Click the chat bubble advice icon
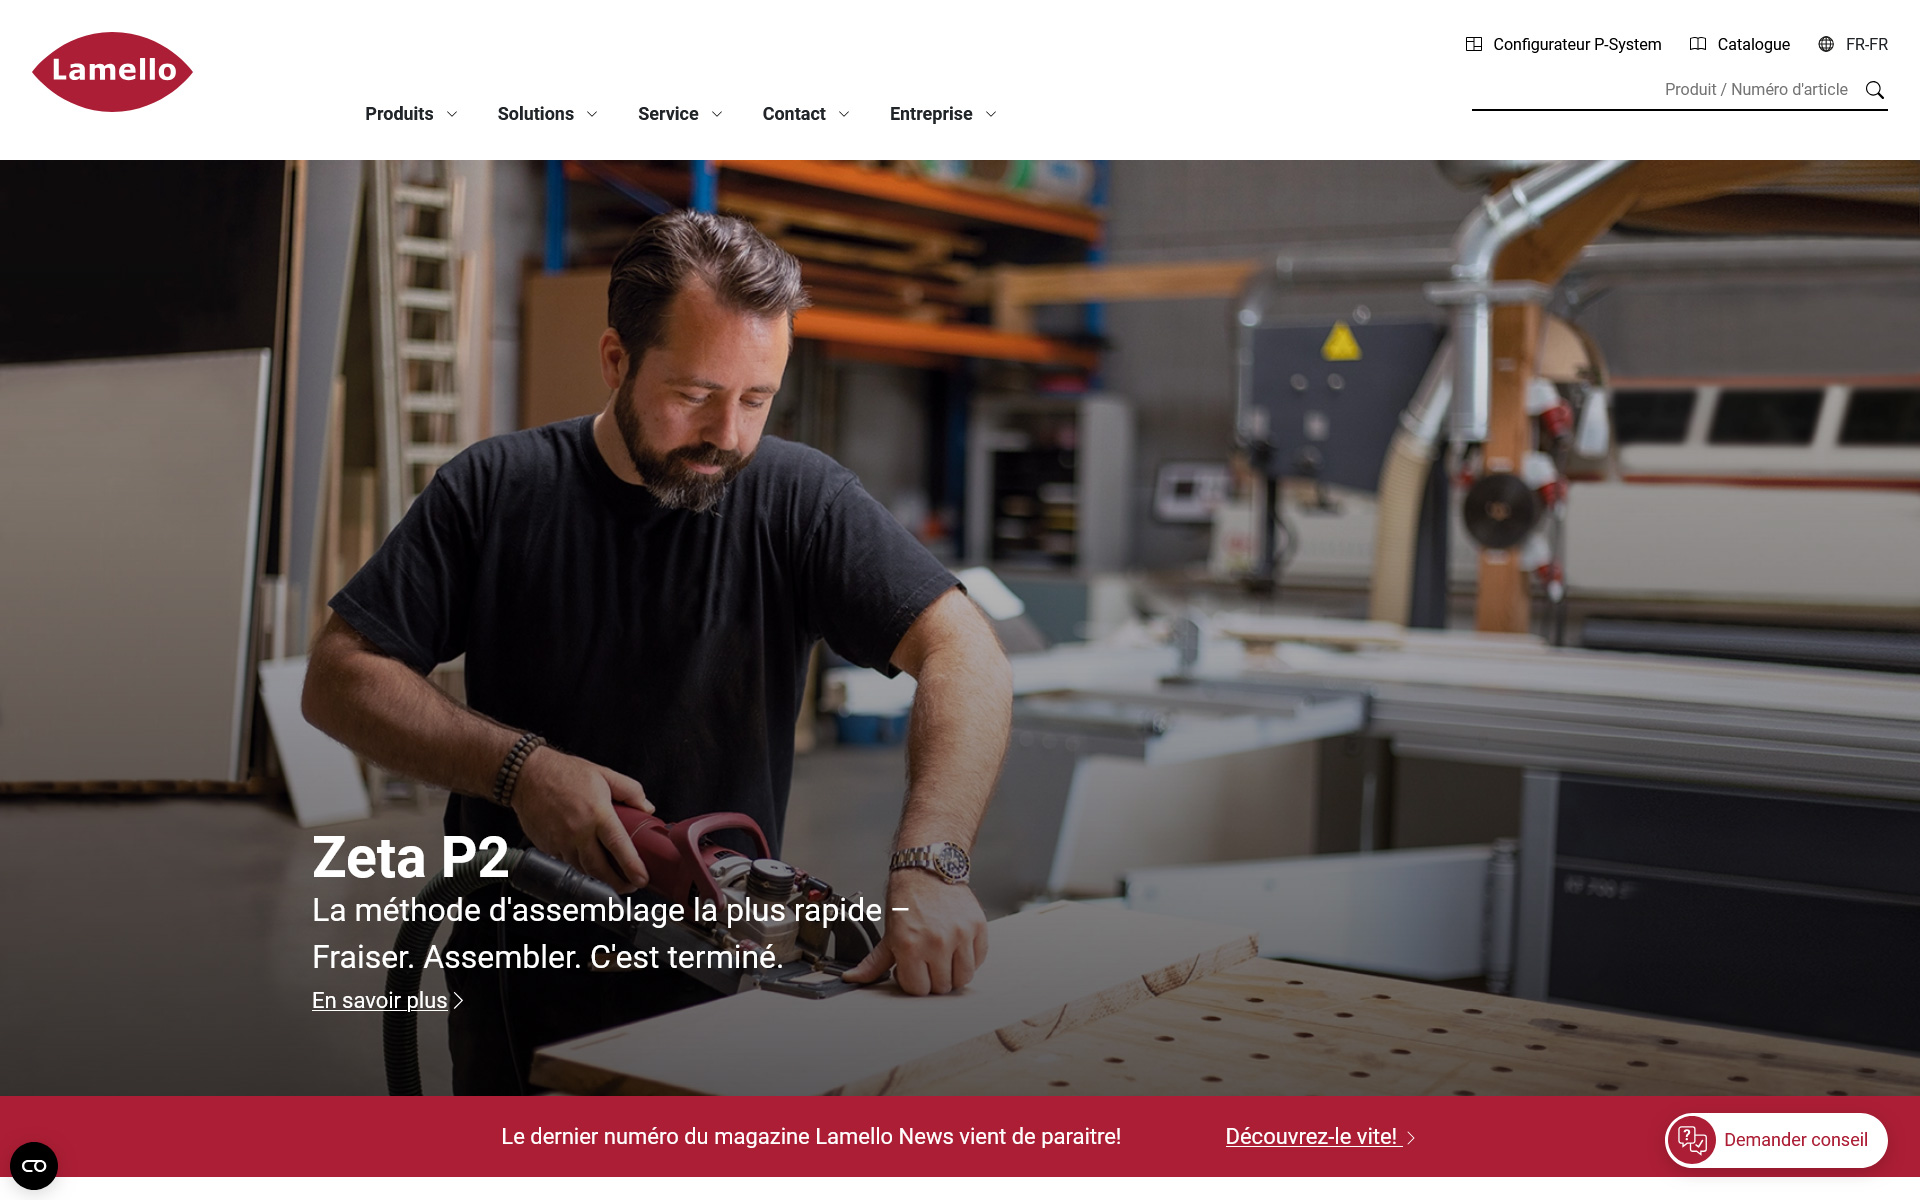Viewport: 1920px width, 1200px height. pyautogui.click(x=1693, y=1140)
